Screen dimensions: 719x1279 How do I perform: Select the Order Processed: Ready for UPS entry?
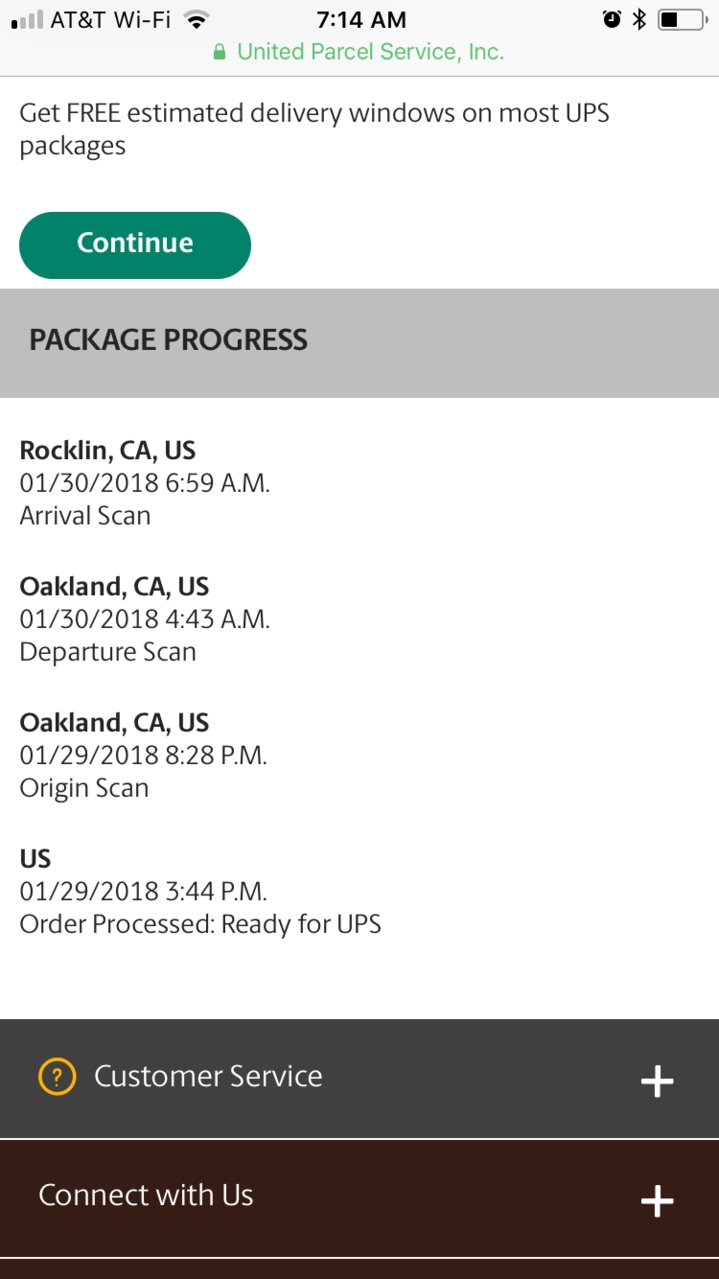click(200, 891)
